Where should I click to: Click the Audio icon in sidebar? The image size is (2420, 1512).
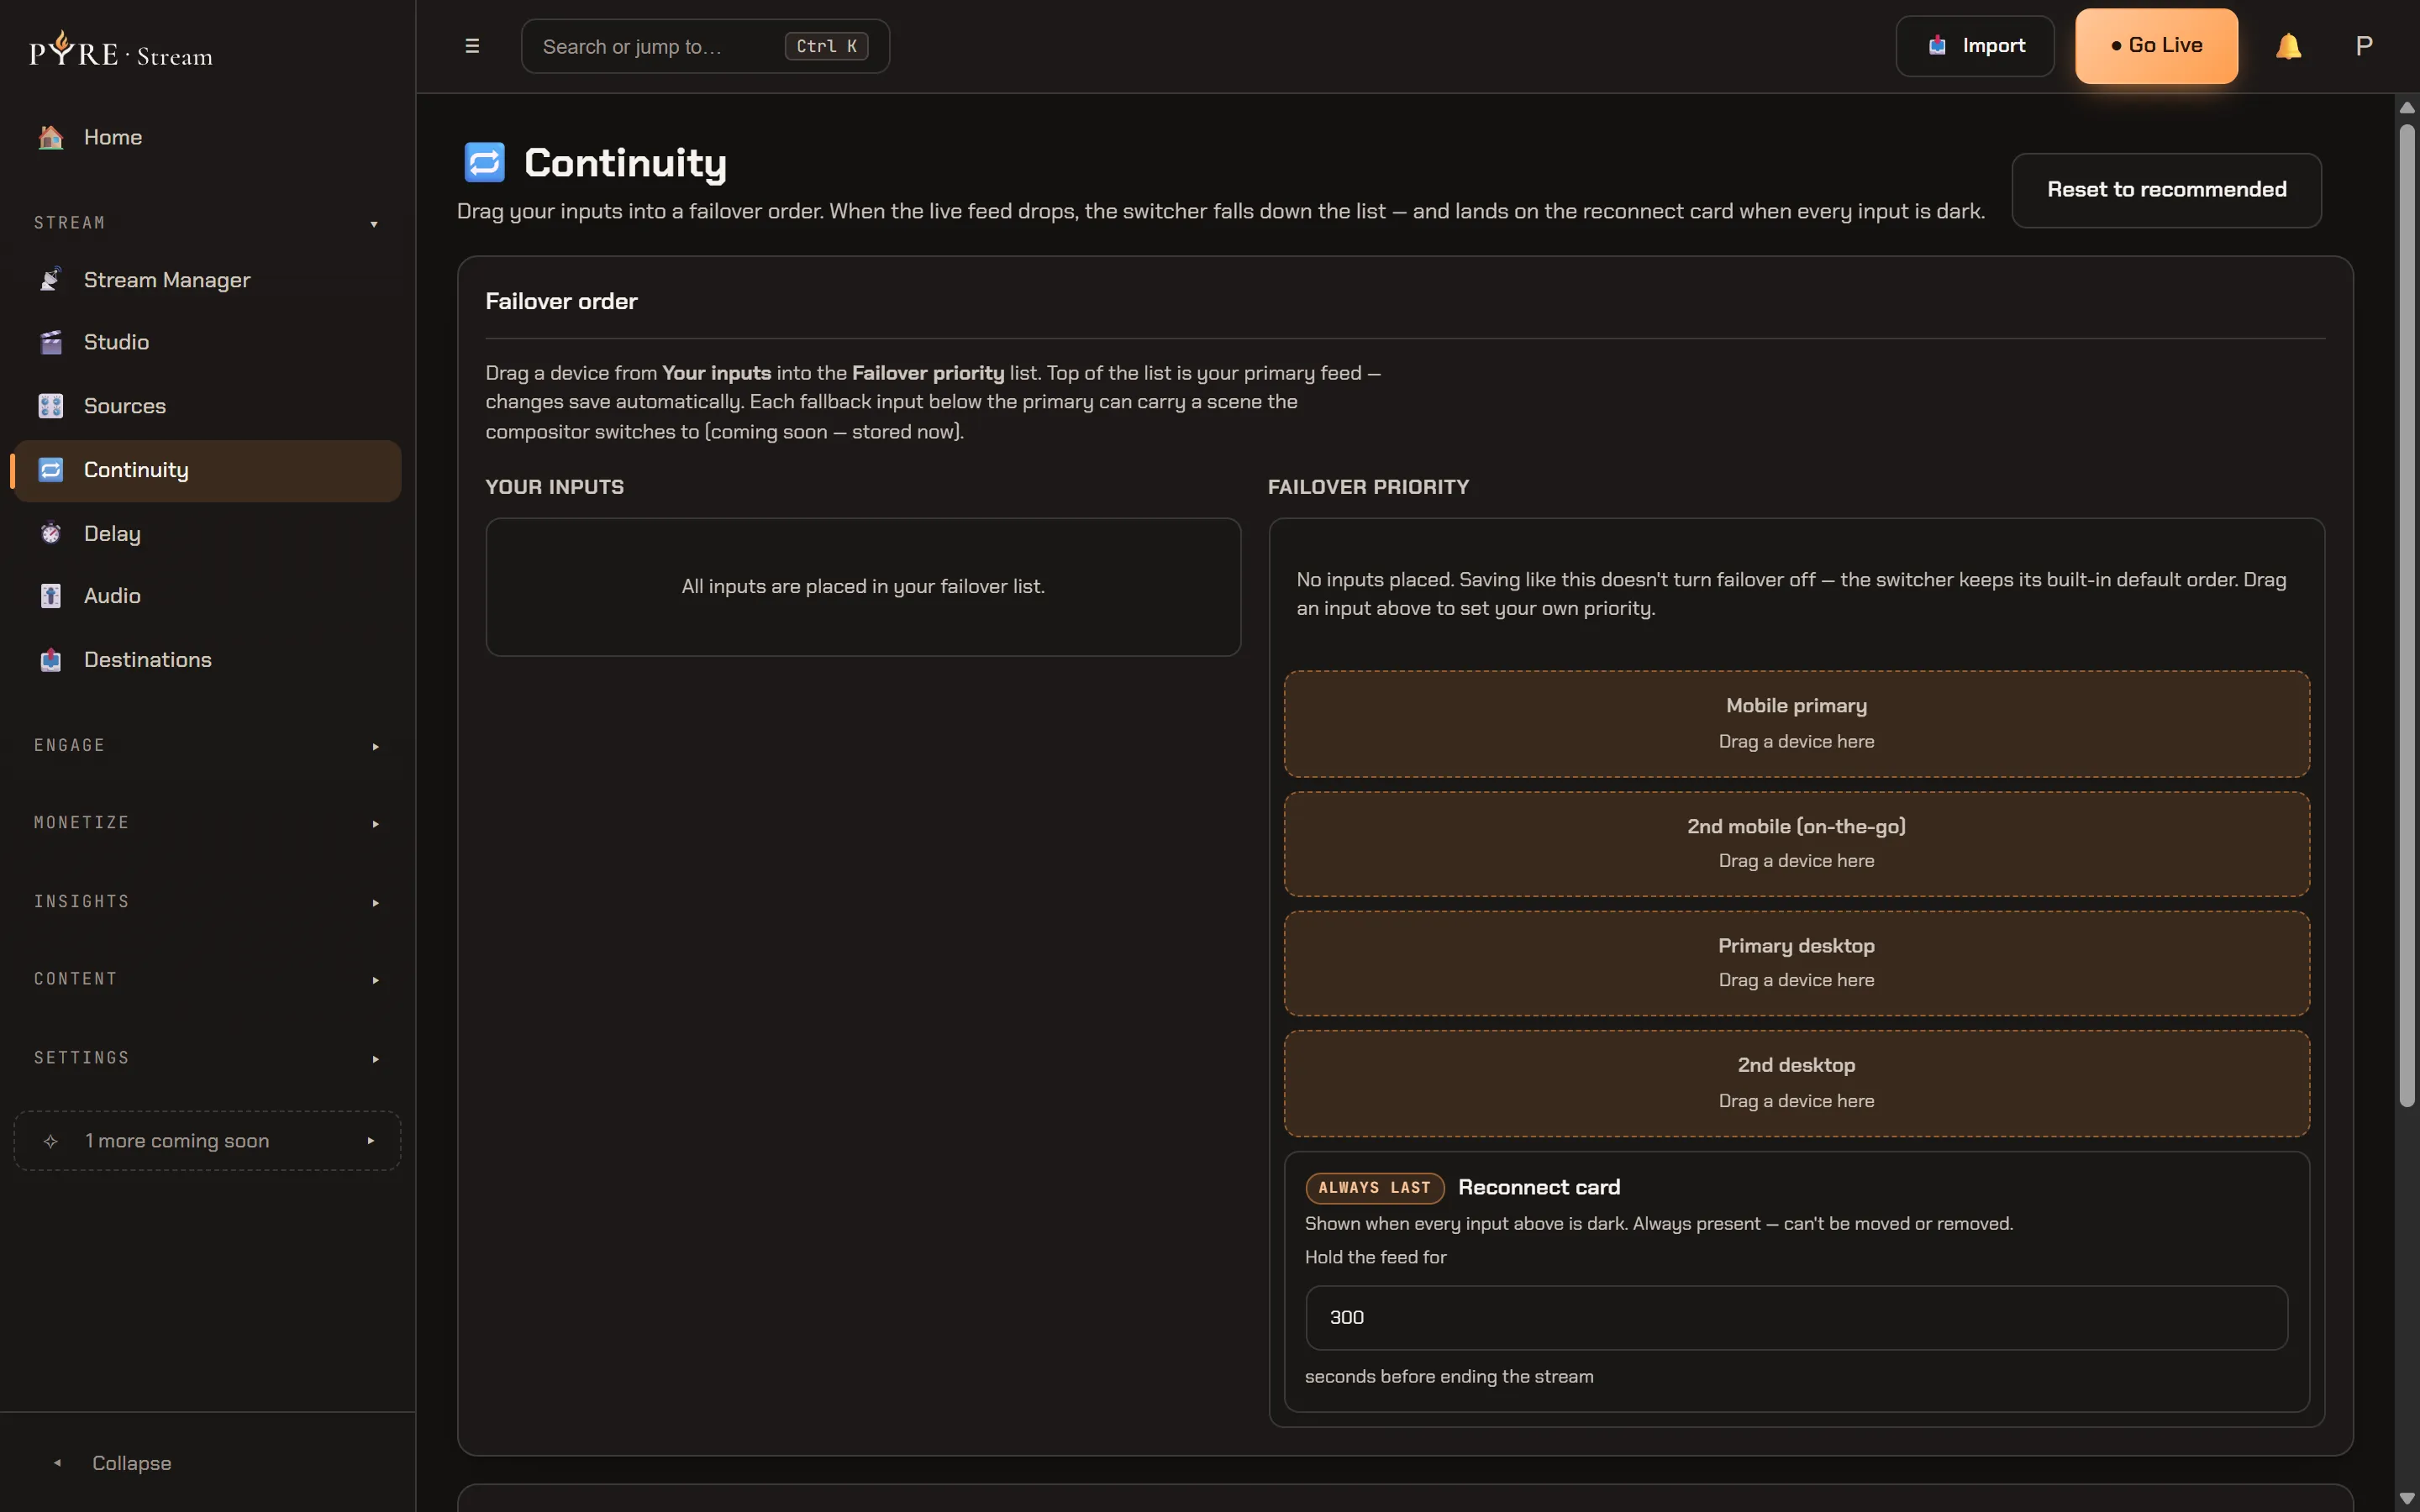(x=51, y=596)
